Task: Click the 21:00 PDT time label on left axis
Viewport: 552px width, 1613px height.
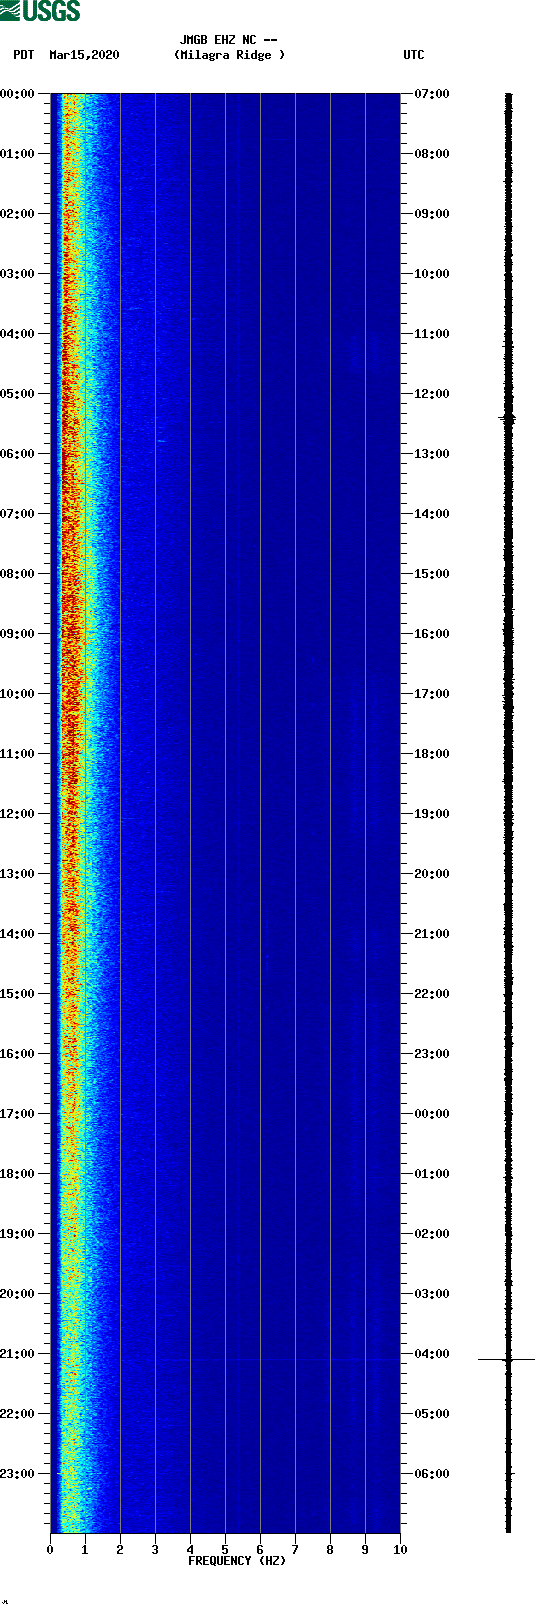Action: click(x=17, y=1354)
